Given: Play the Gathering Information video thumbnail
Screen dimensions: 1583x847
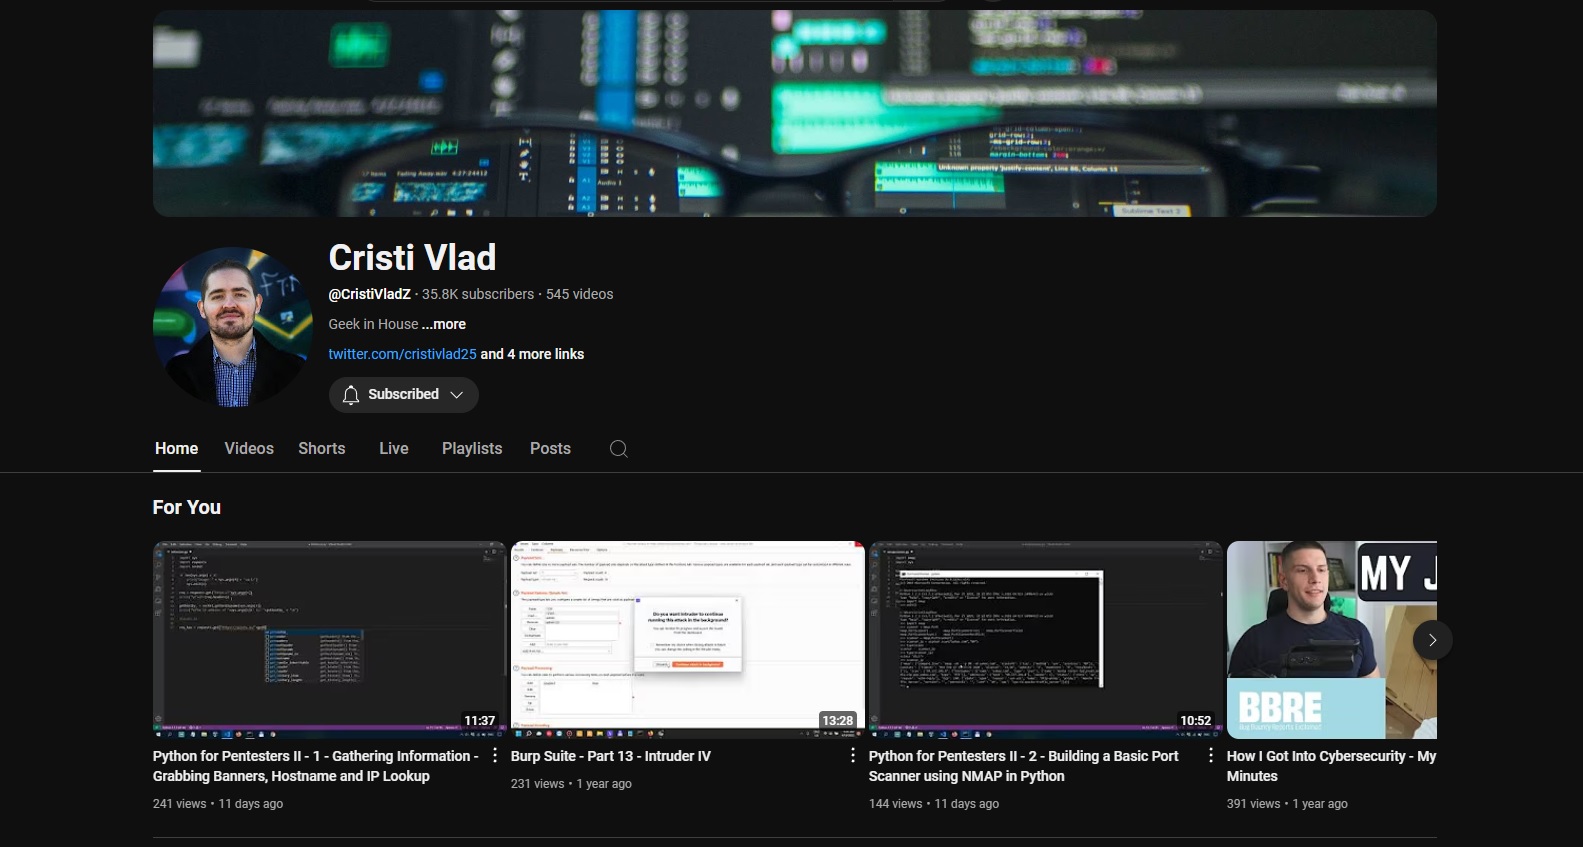Looking at the screenshot, I should 330,640.
